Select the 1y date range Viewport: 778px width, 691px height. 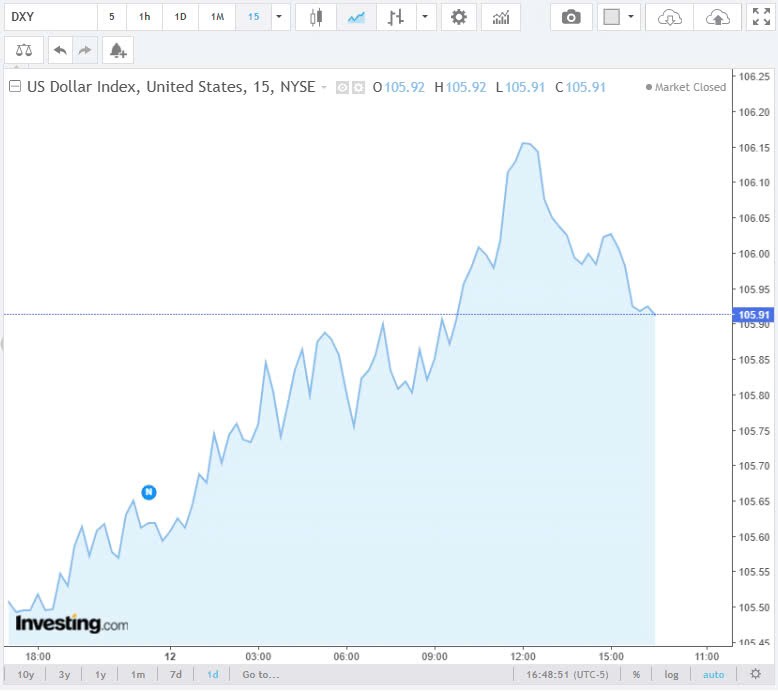[101, 675]
